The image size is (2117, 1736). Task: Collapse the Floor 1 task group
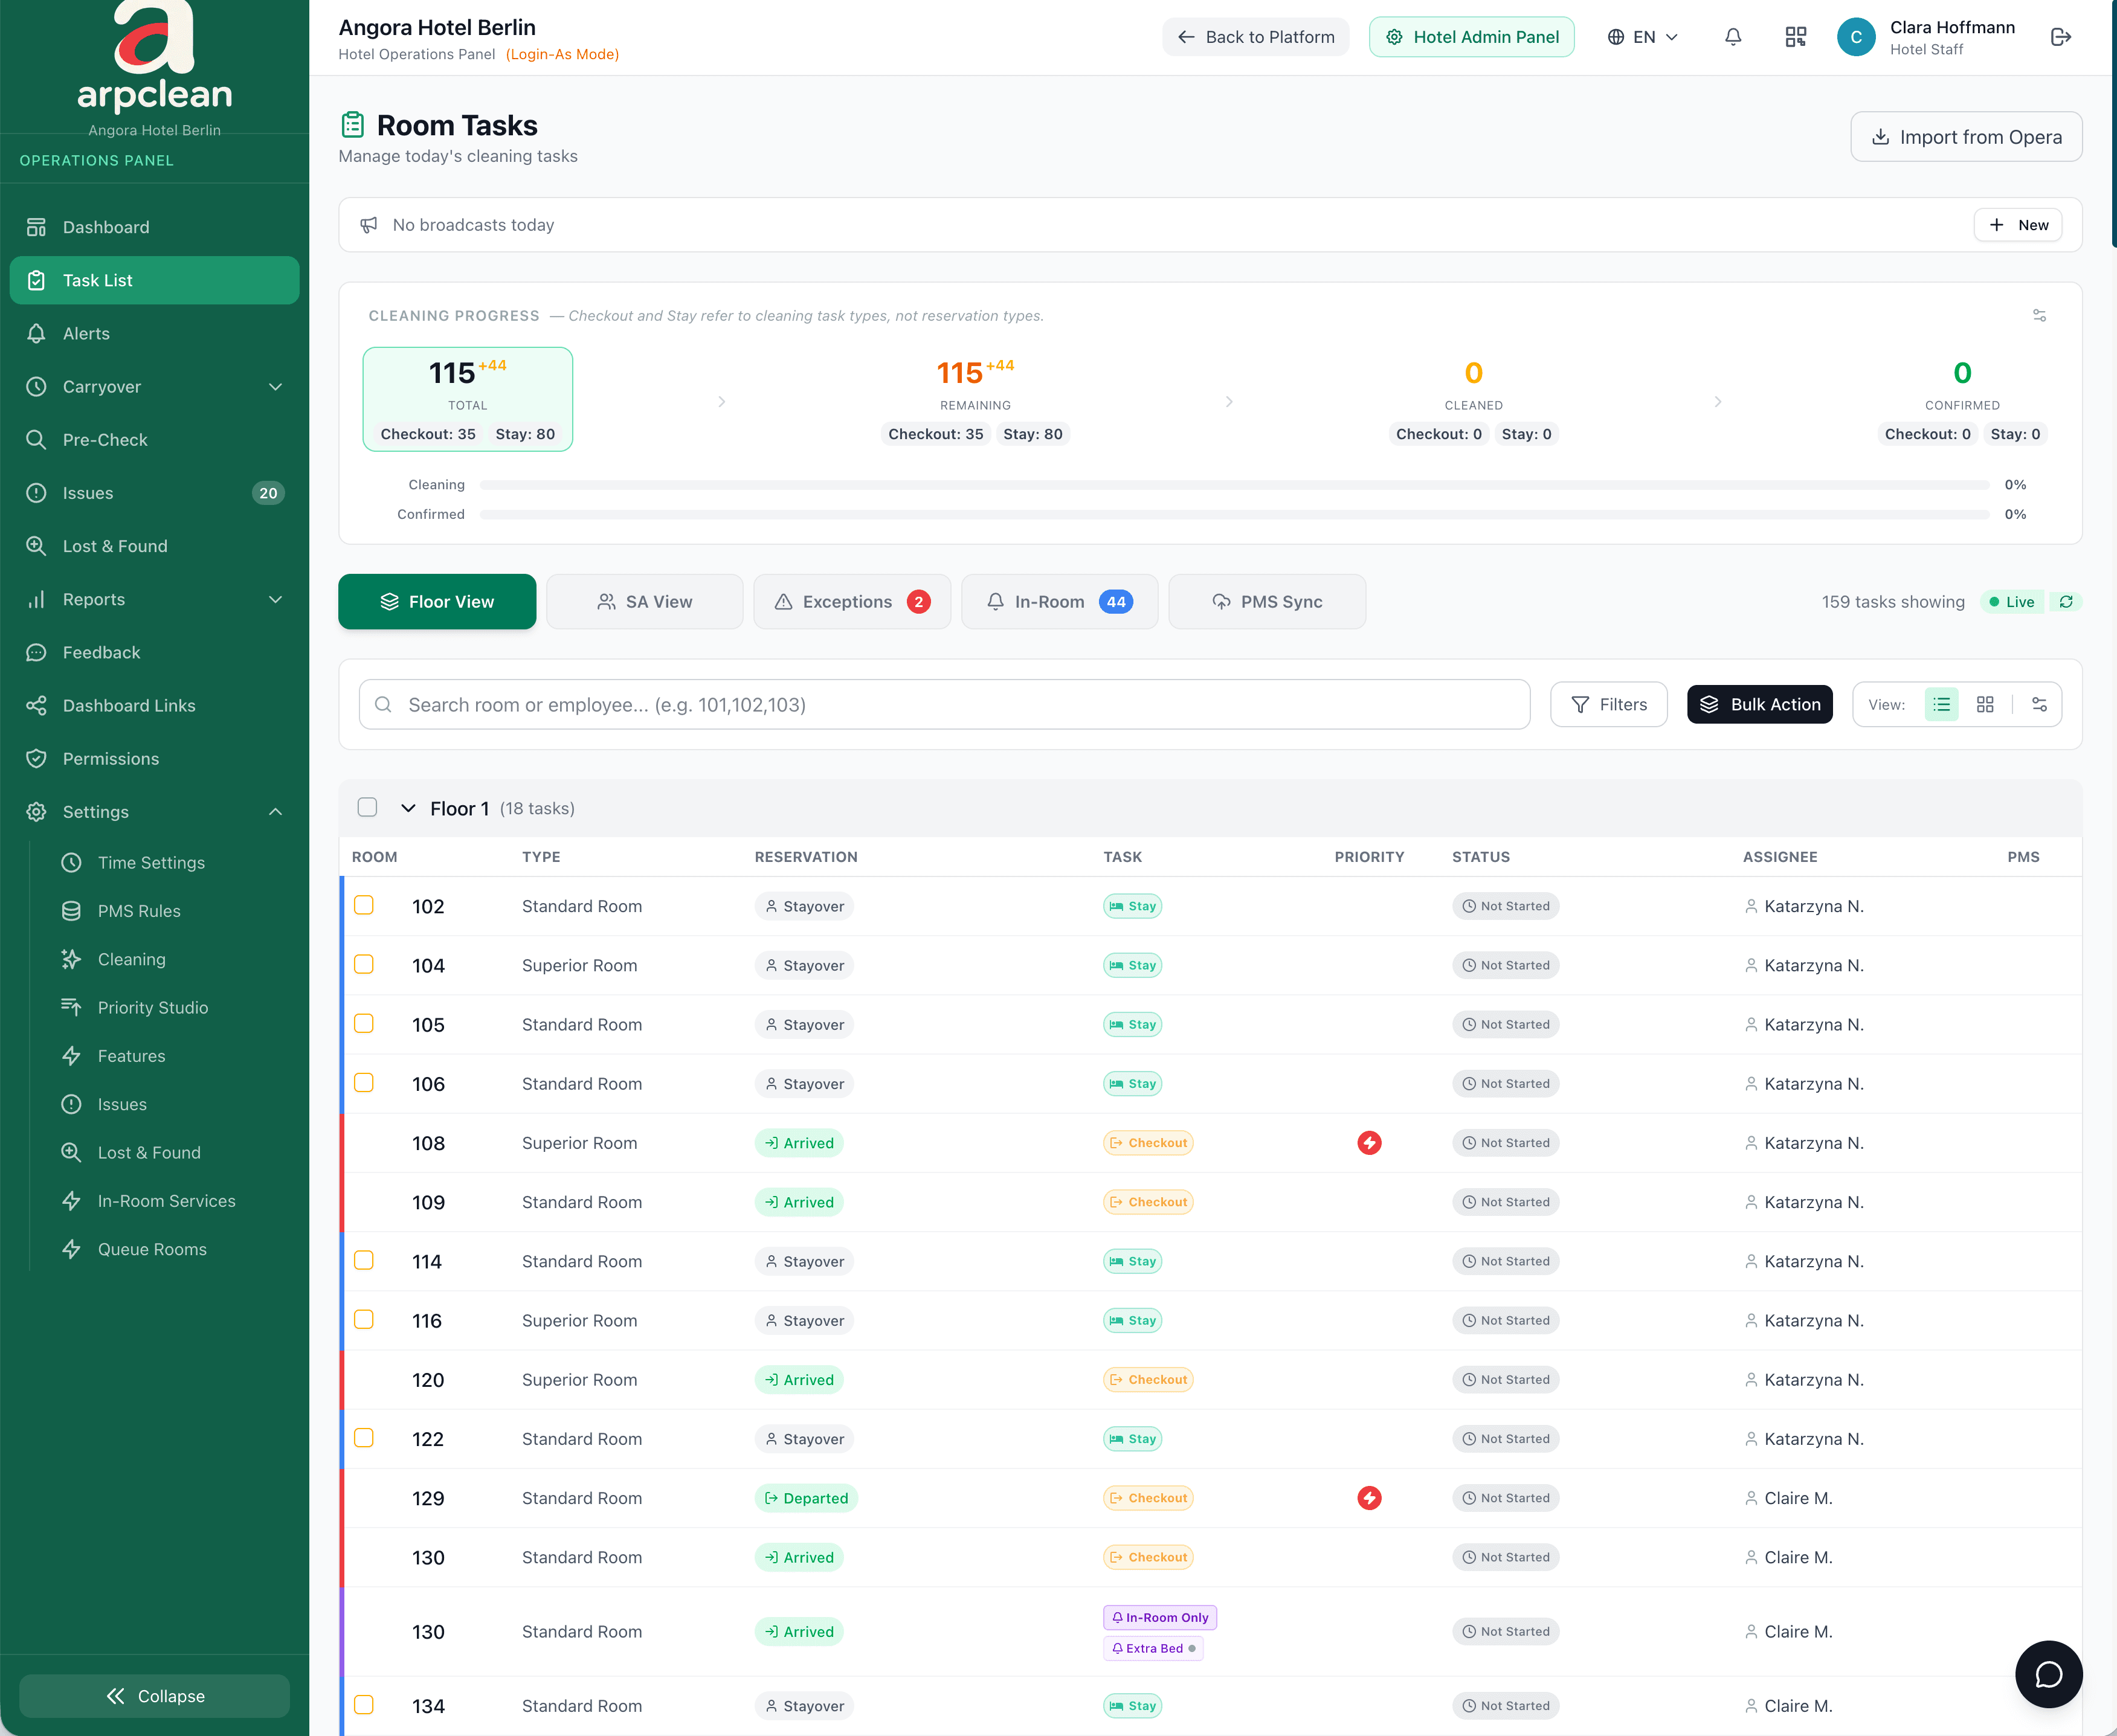(408, 807)
